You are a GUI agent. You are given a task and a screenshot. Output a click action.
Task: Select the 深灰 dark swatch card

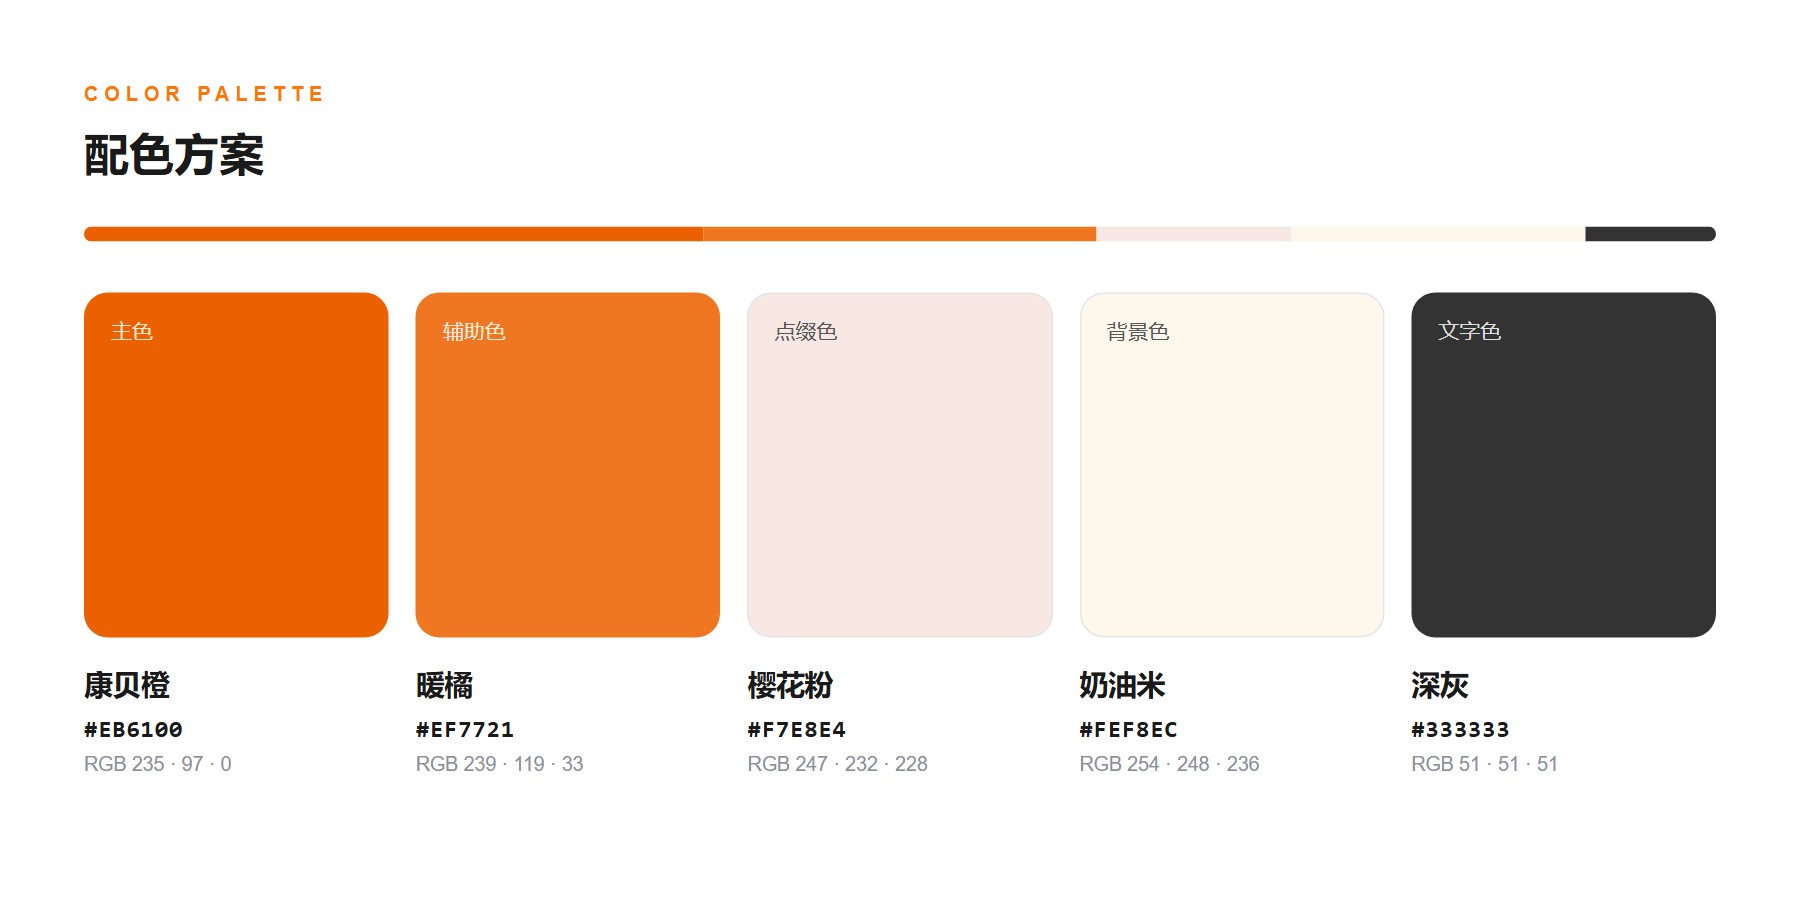tap(1564, 465)
